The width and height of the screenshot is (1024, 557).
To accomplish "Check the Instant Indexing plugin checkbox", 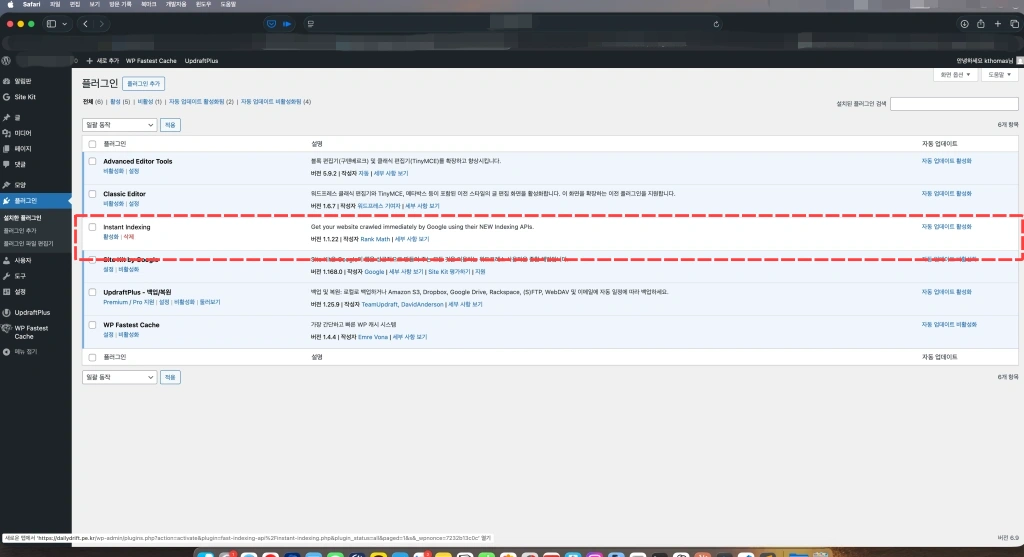I will [93, 227].
